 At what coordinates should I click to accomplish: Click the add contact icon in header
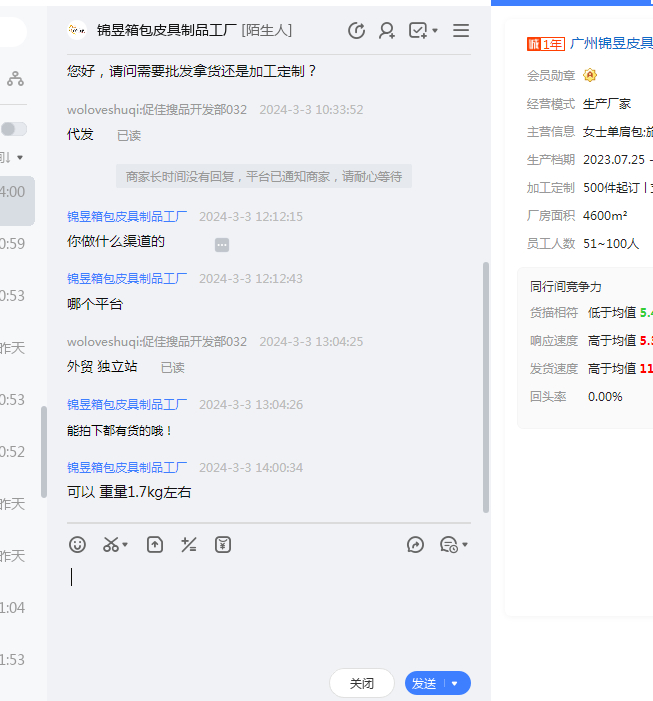386,30
